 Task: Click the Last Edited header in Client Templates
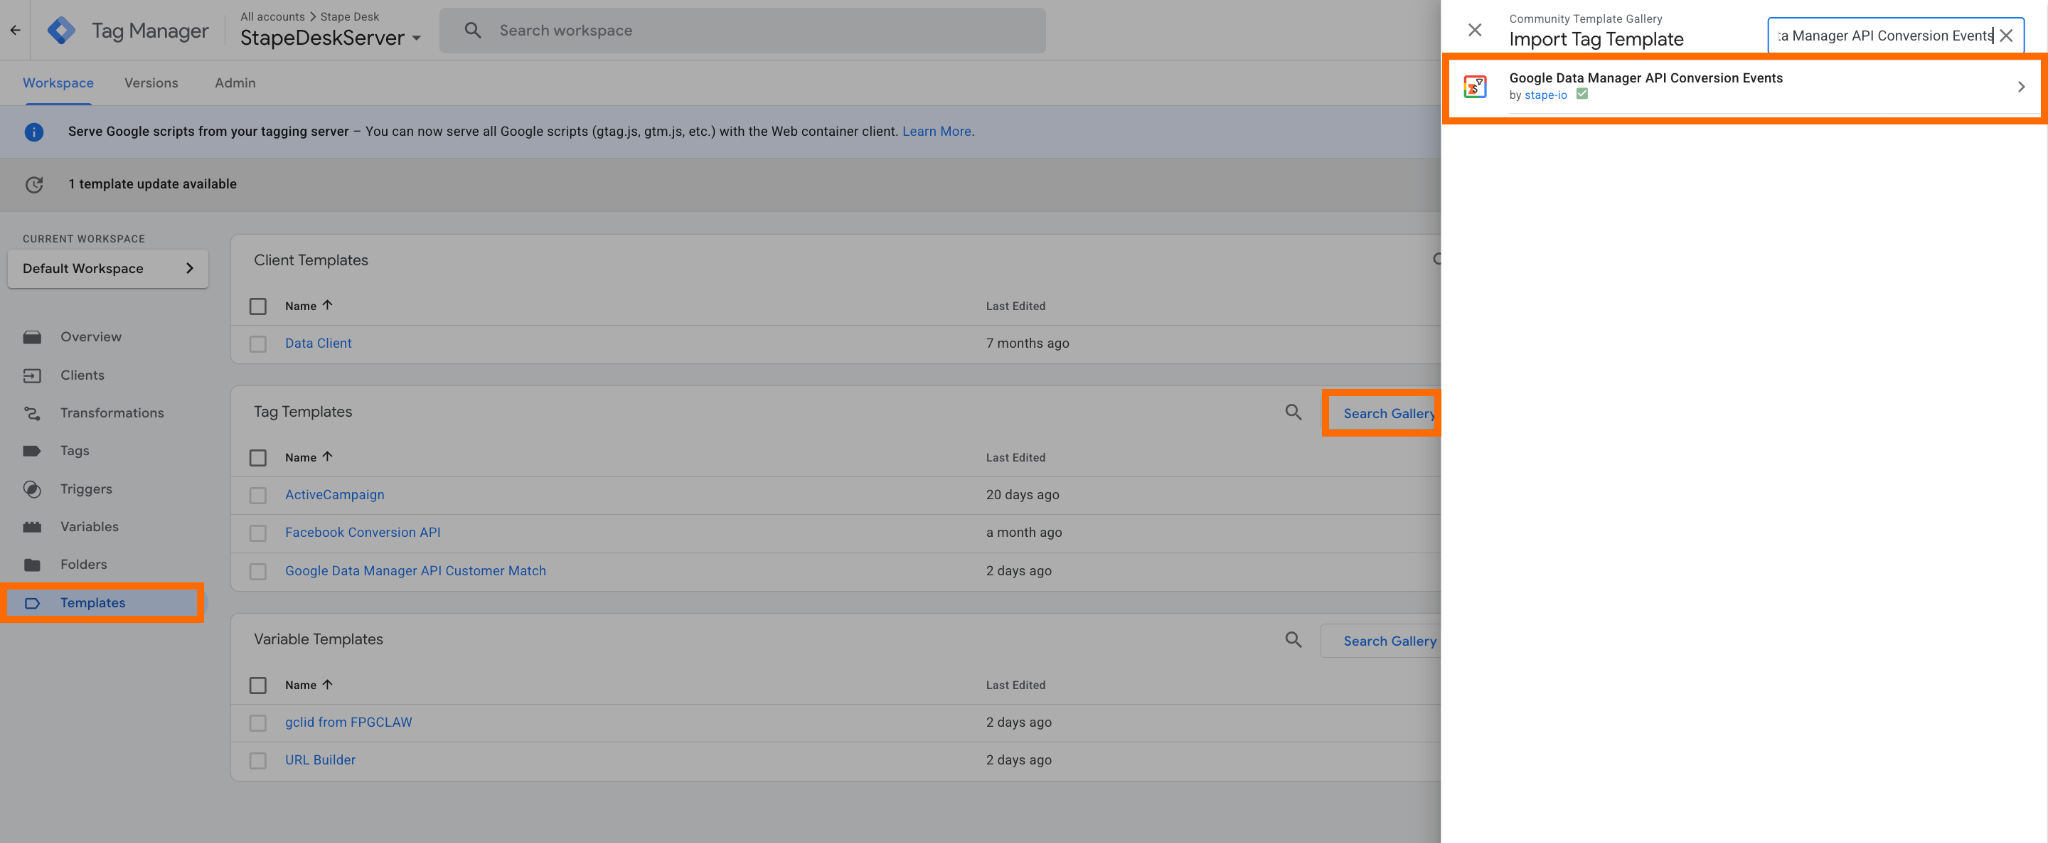[x=1015, y=306]
